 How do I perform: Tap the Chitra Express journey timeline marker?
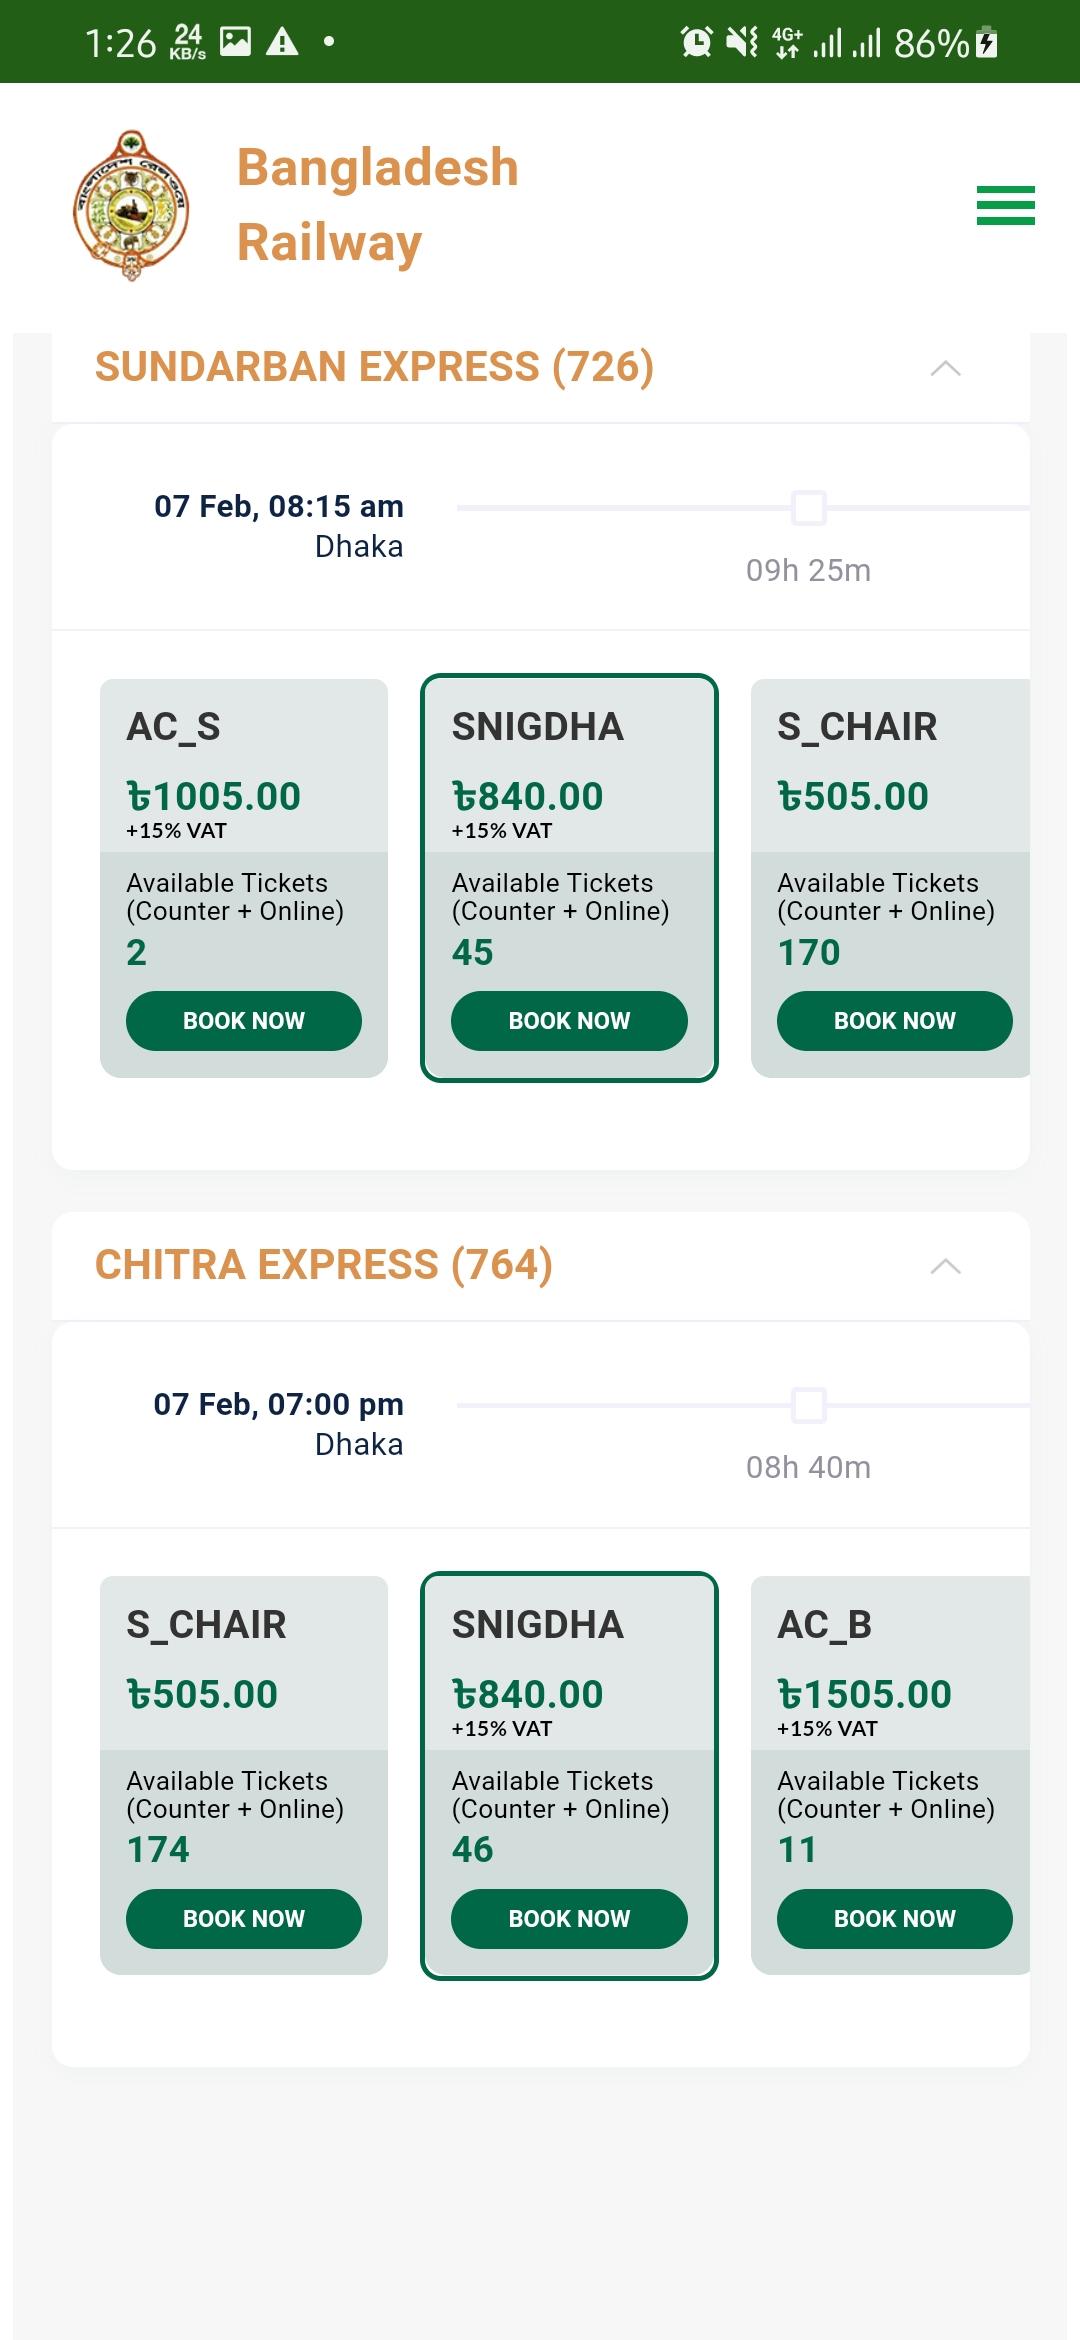pos(809,1405)
